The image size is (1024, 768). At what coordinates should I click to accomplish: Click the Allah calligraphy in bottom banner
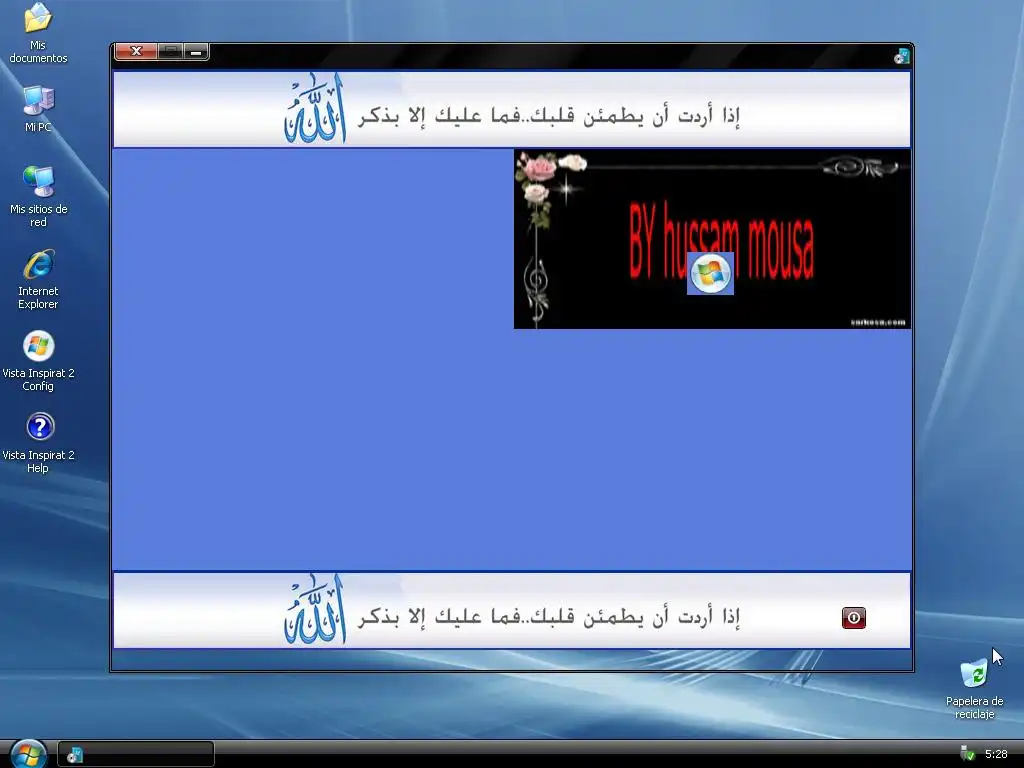315,610
